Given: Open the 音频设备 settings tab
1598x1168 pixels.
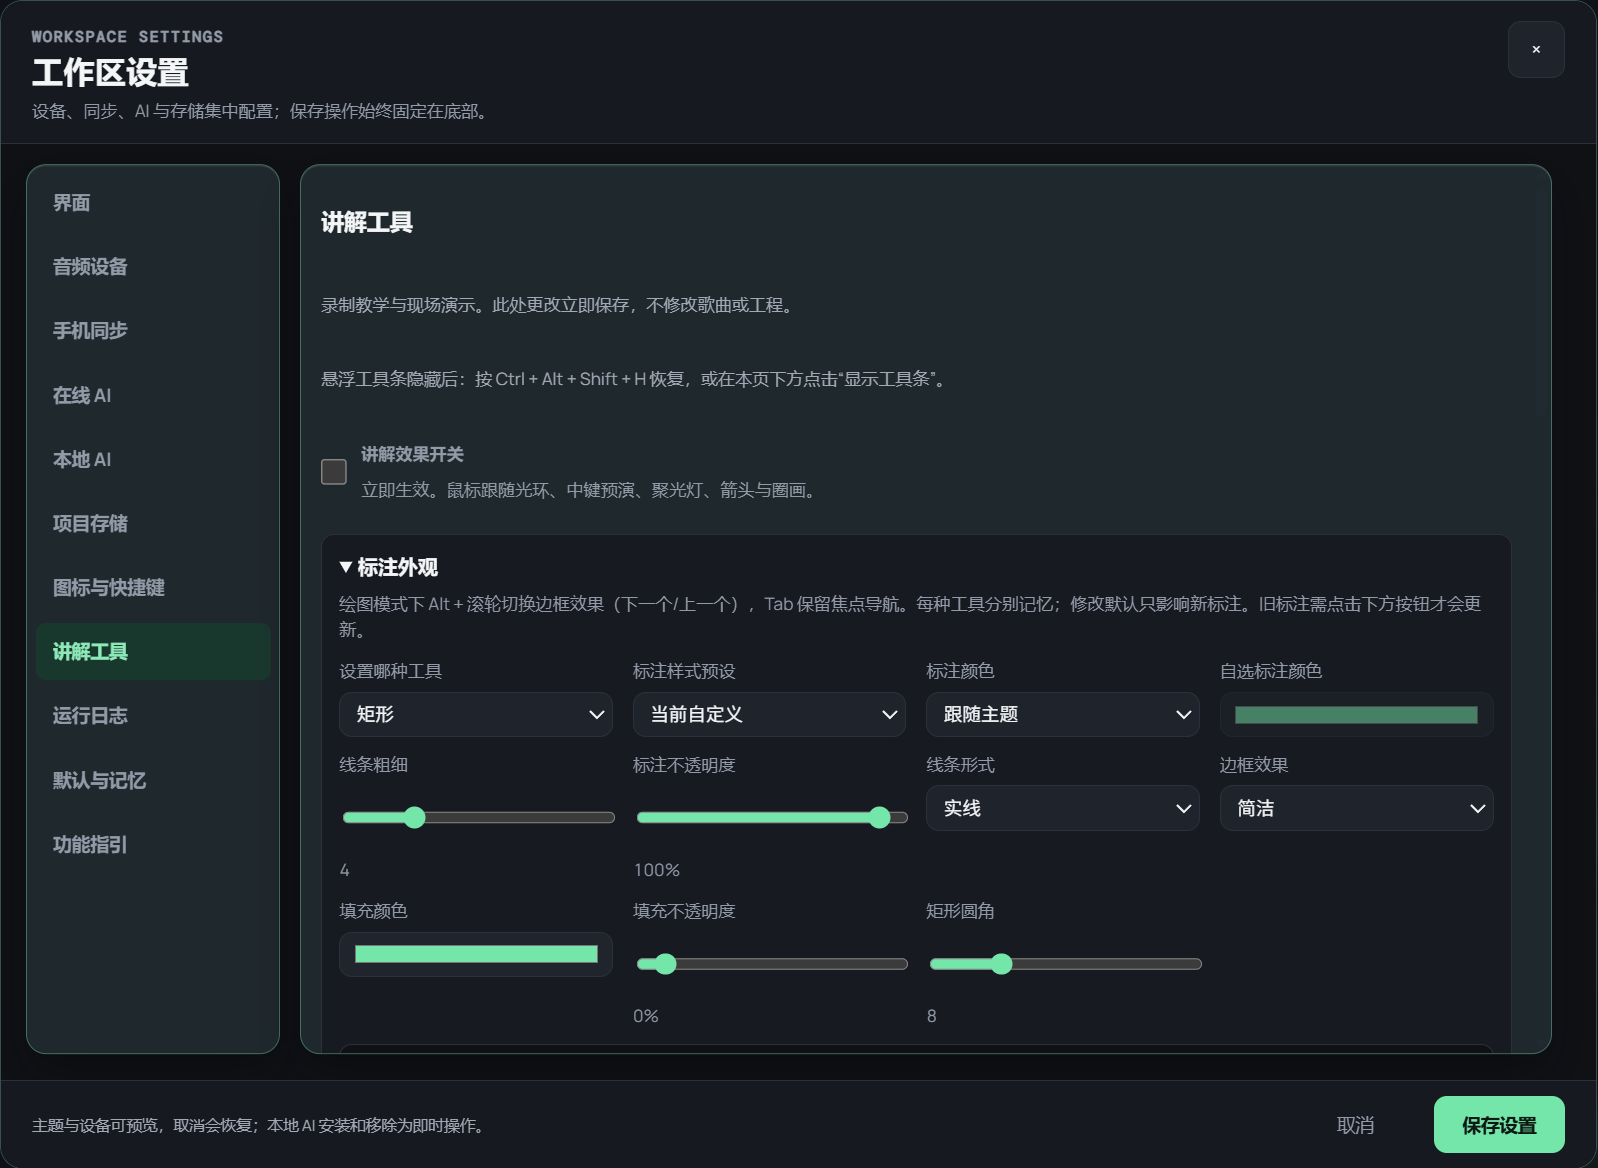Looking at the screenshot, I should 153,267.
